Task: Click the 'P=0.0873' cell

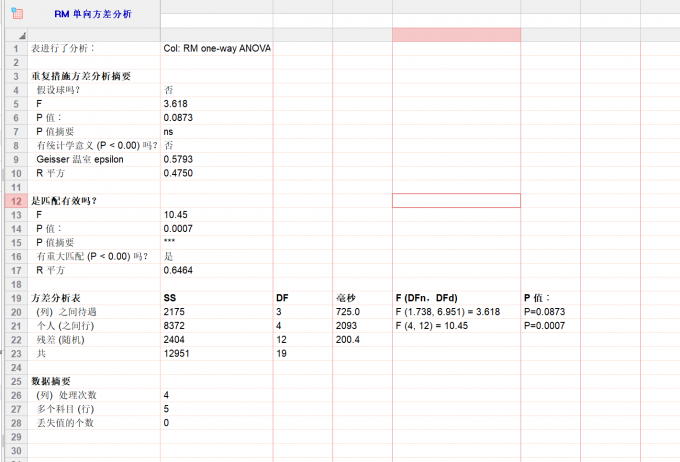Action: point(544,312)
